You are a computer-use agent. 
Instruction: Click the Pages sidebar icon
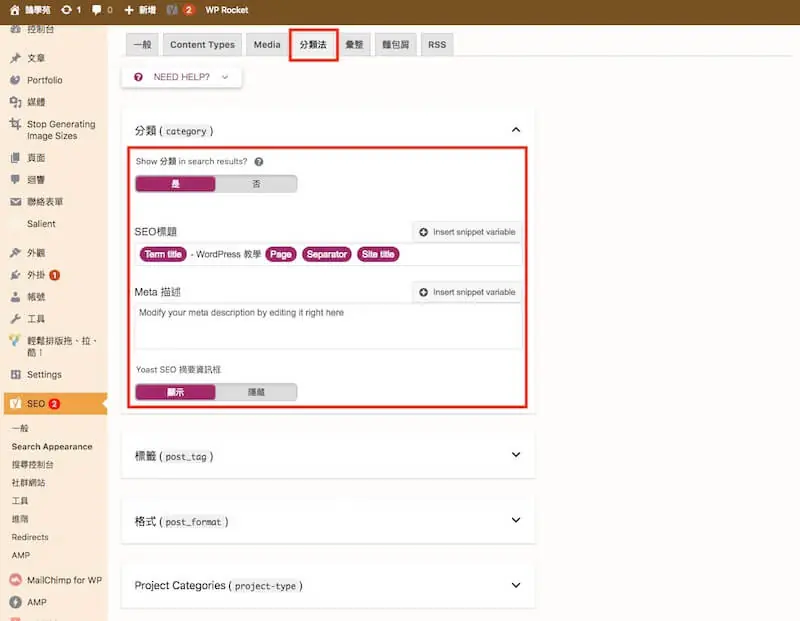[x=15, y=158]
